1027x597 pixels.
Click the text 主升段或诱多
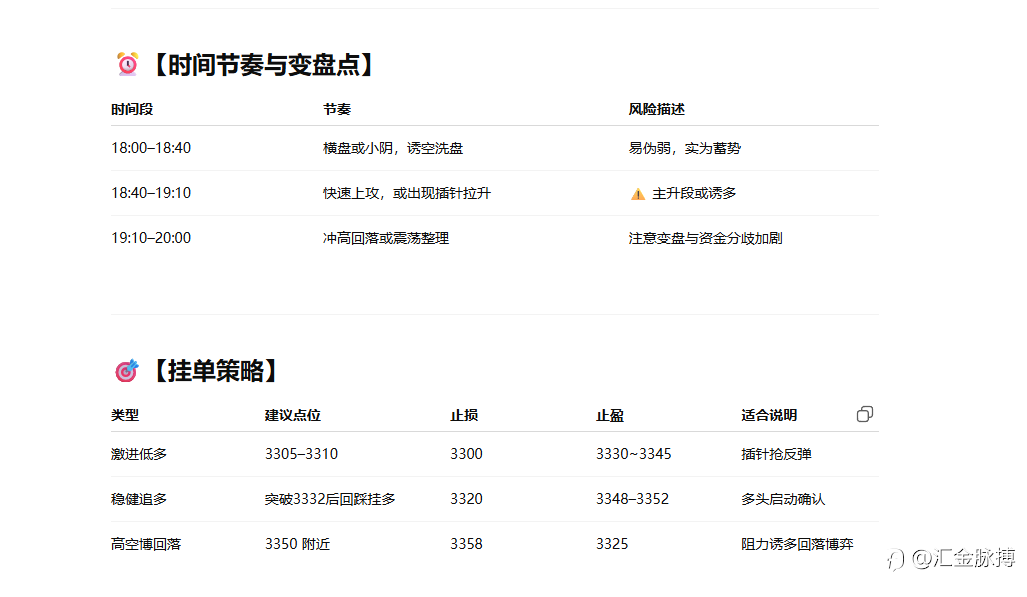tap(694, 193)
